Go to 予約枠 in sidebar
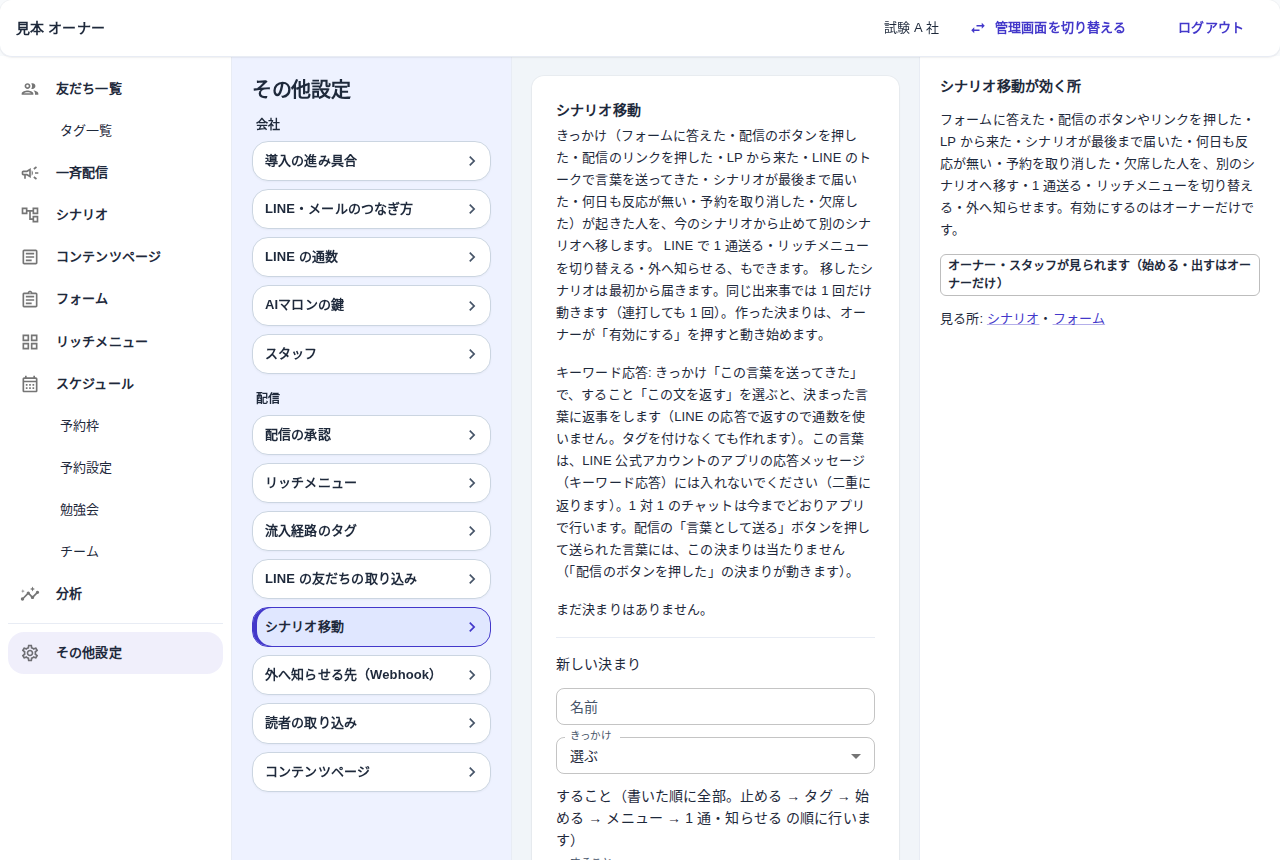The width and height of the screenshot is (1280, 860). pos(80,426)
